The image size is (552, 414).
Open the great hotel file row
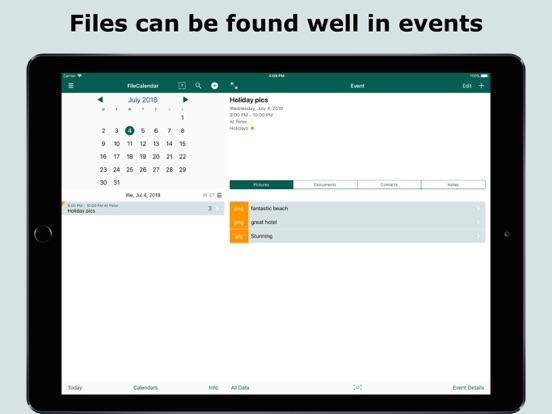[x=357, y=222]
